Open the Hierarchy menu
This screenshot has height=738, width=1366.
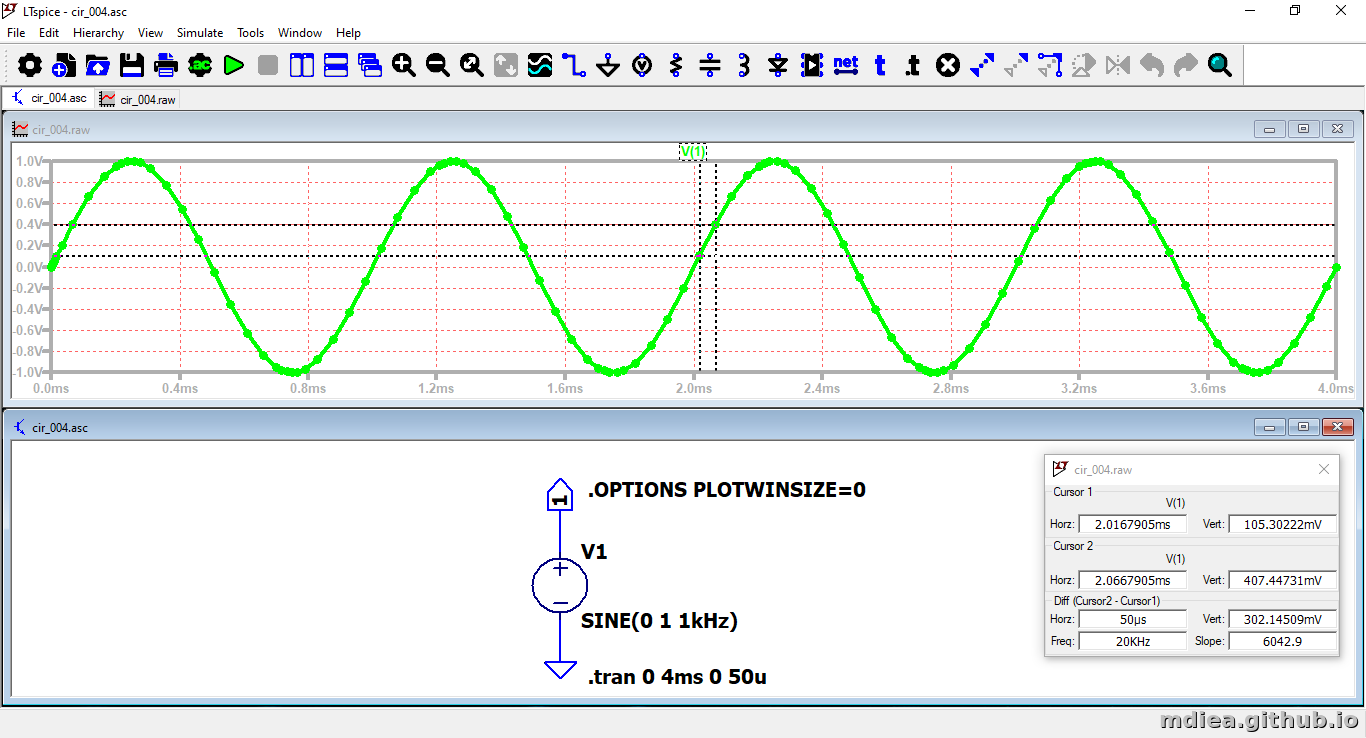click(98, 33)
